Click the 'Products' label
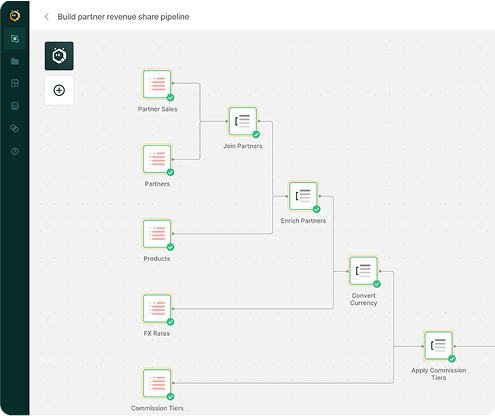The width and height of the screenshot is (495, 416). click(157, 259)
